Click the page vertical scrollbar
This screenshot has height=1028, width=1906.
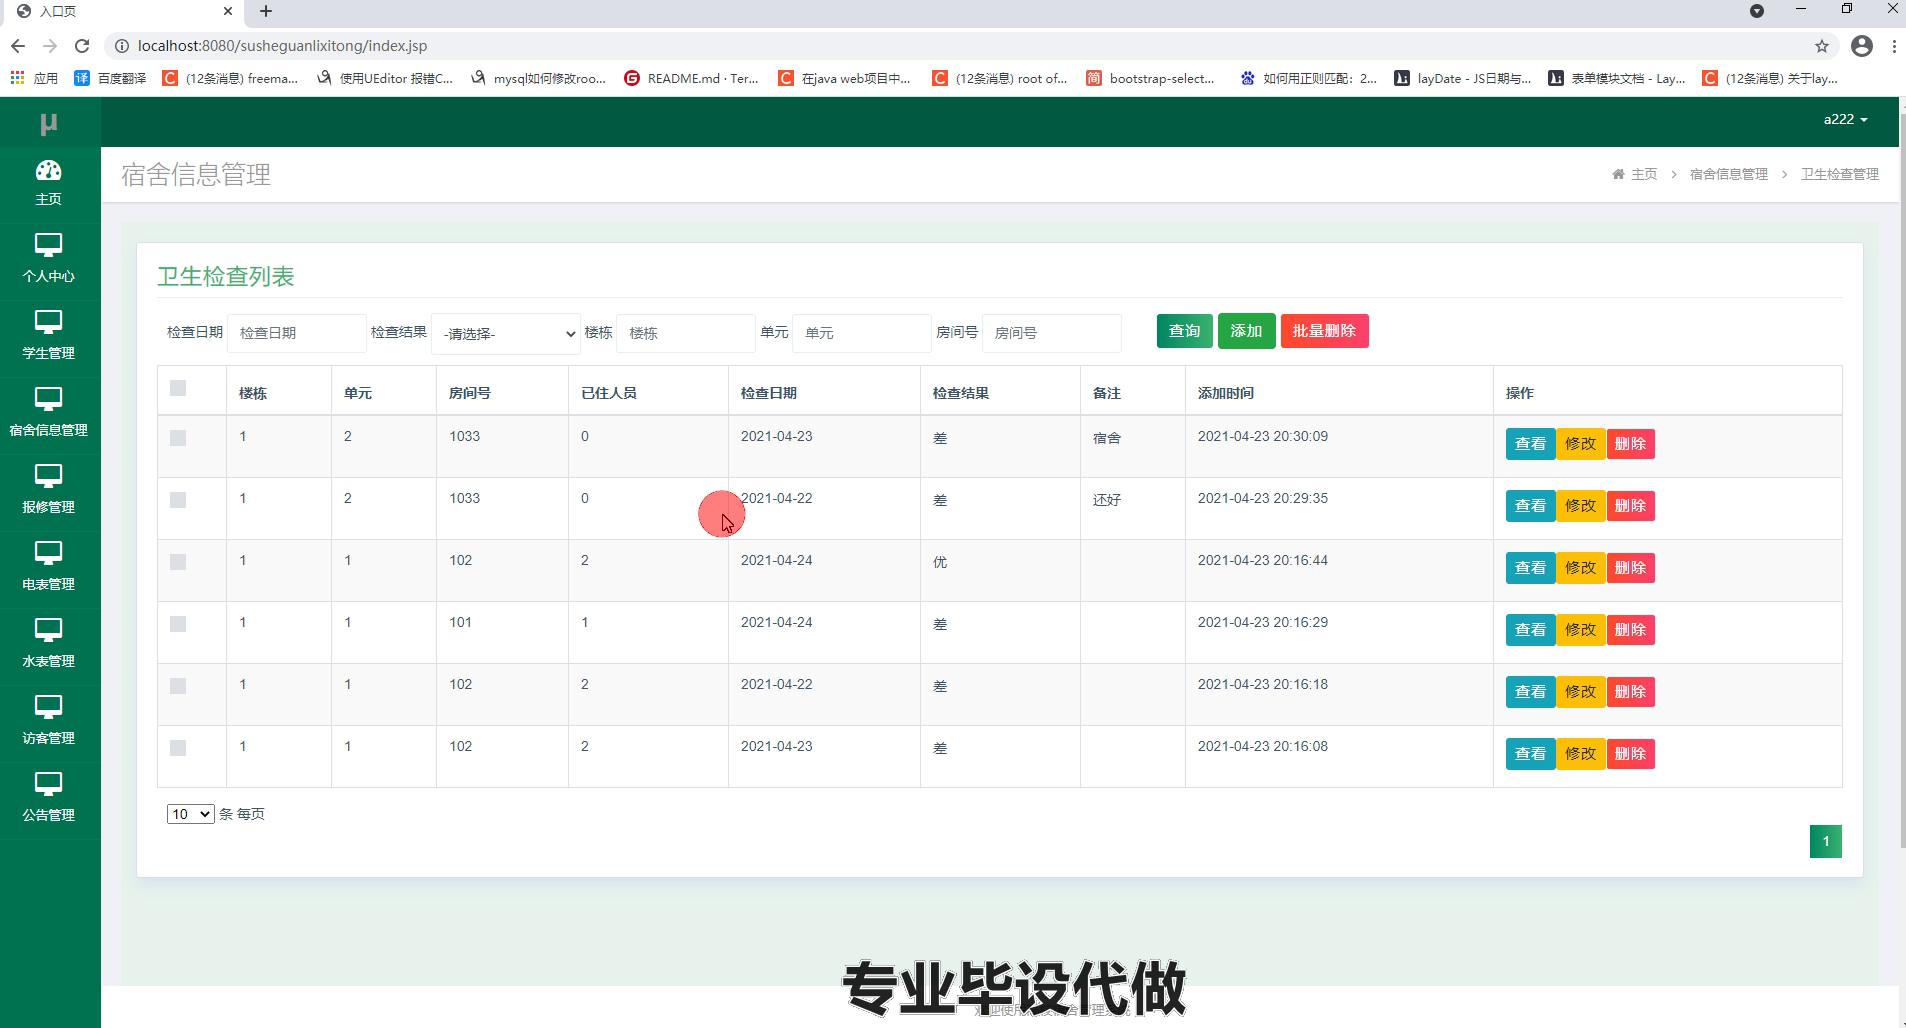tap(1902, 480)
